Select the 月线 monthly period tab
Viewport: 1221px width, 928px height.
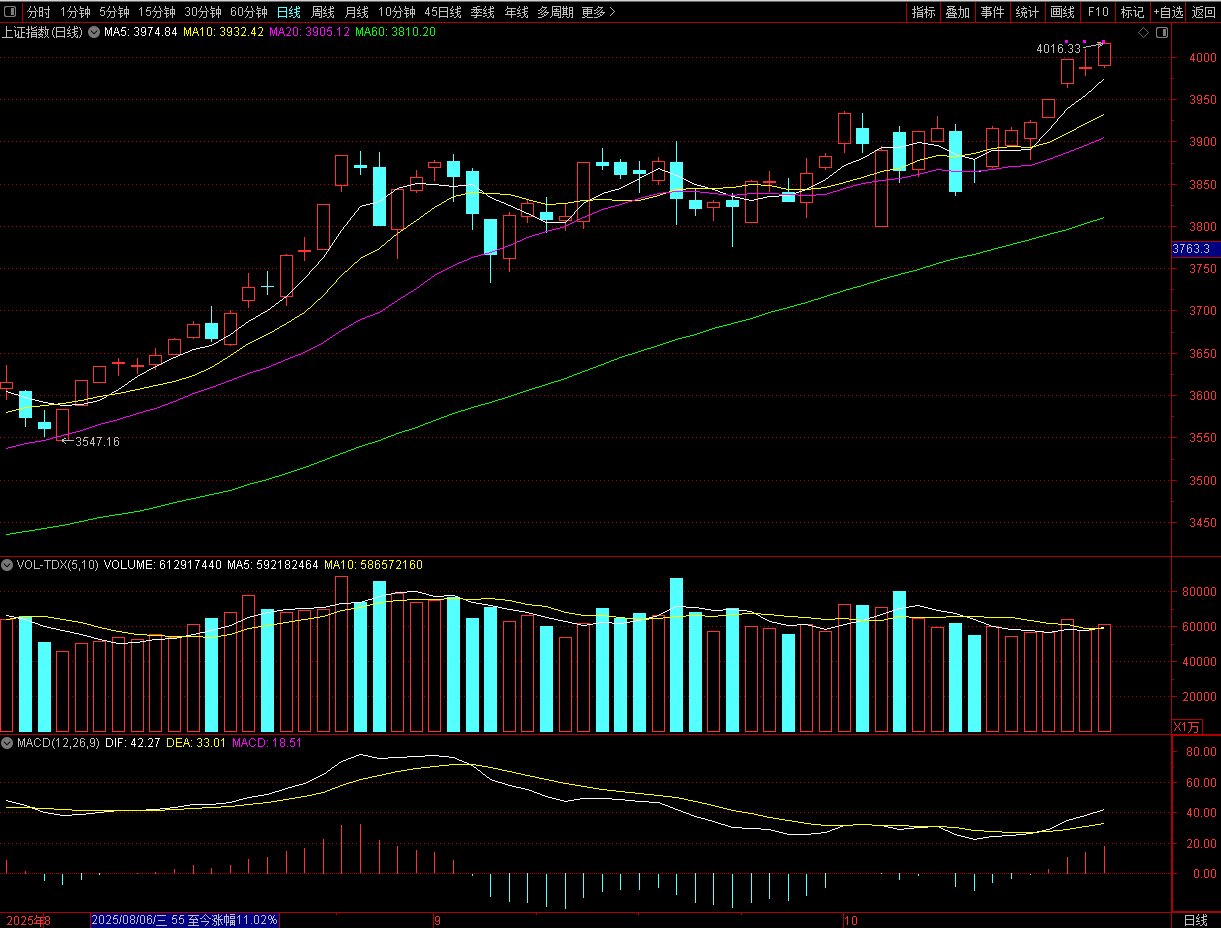point(355,12)
